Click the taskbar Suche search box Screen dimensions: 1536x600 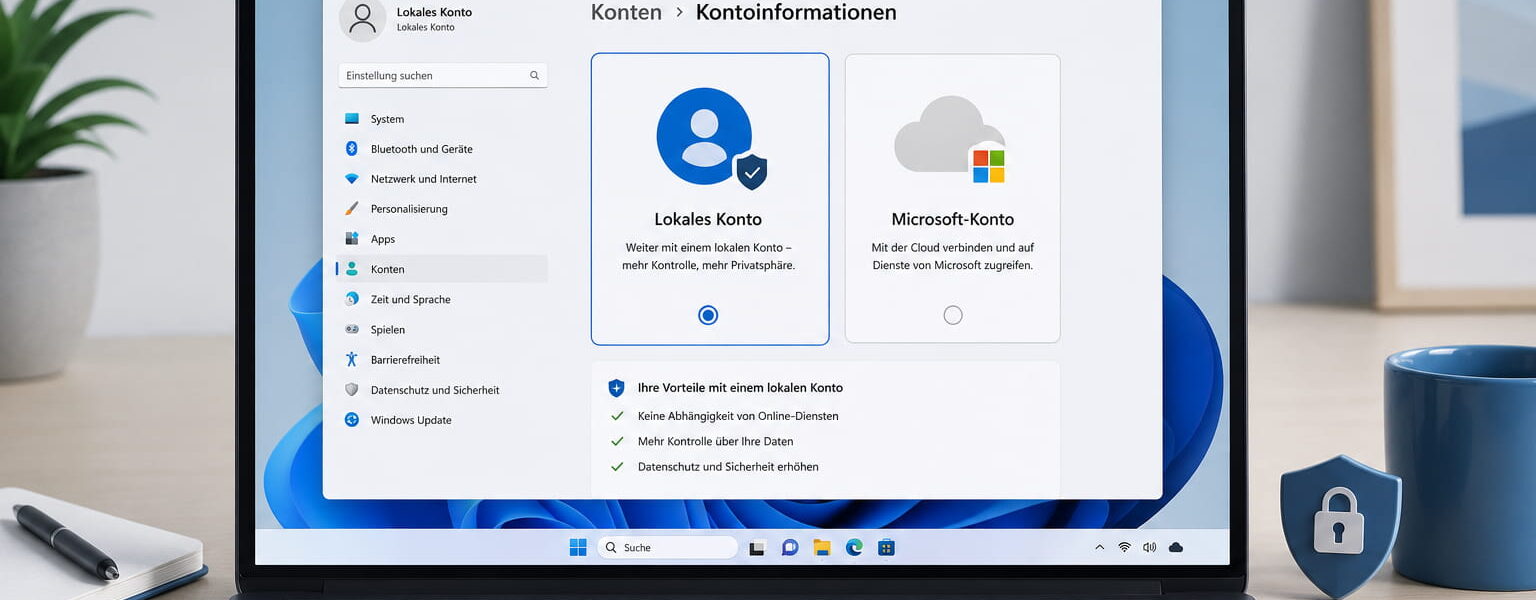click(x=668, y=547)
